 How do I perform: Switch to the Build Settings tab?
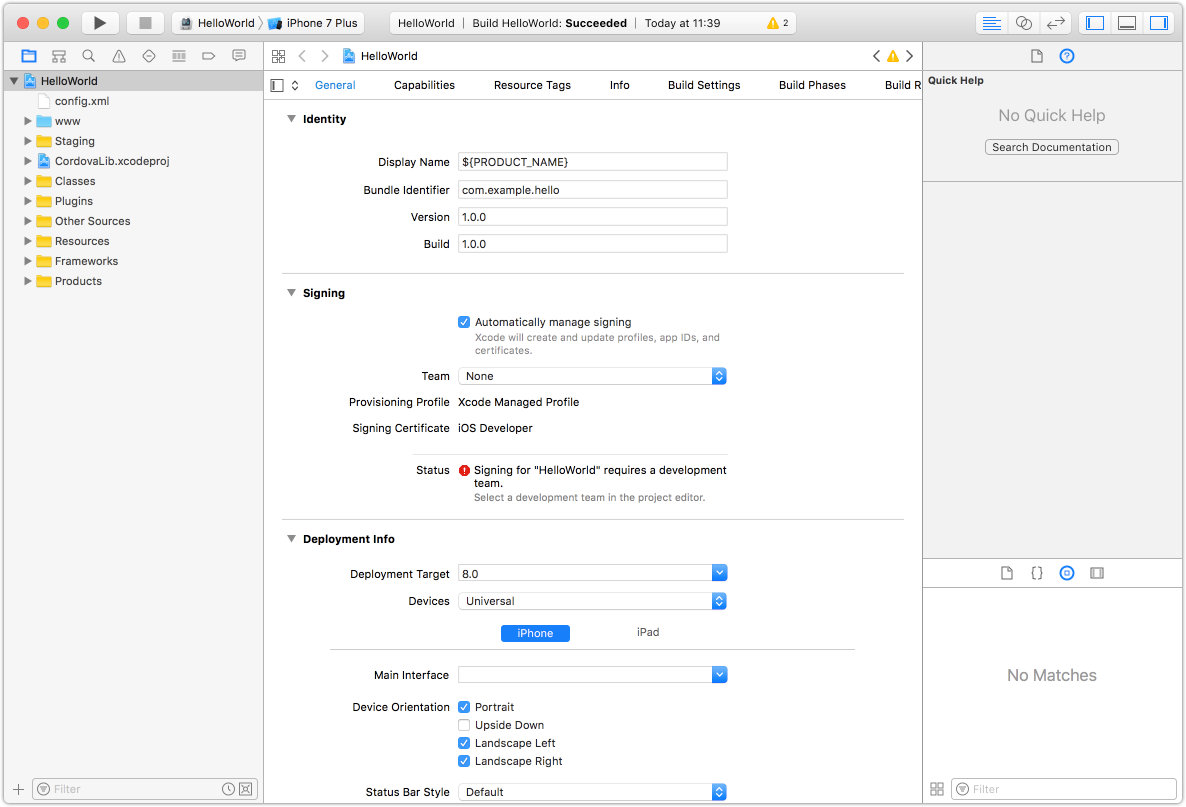coord(704,85)
